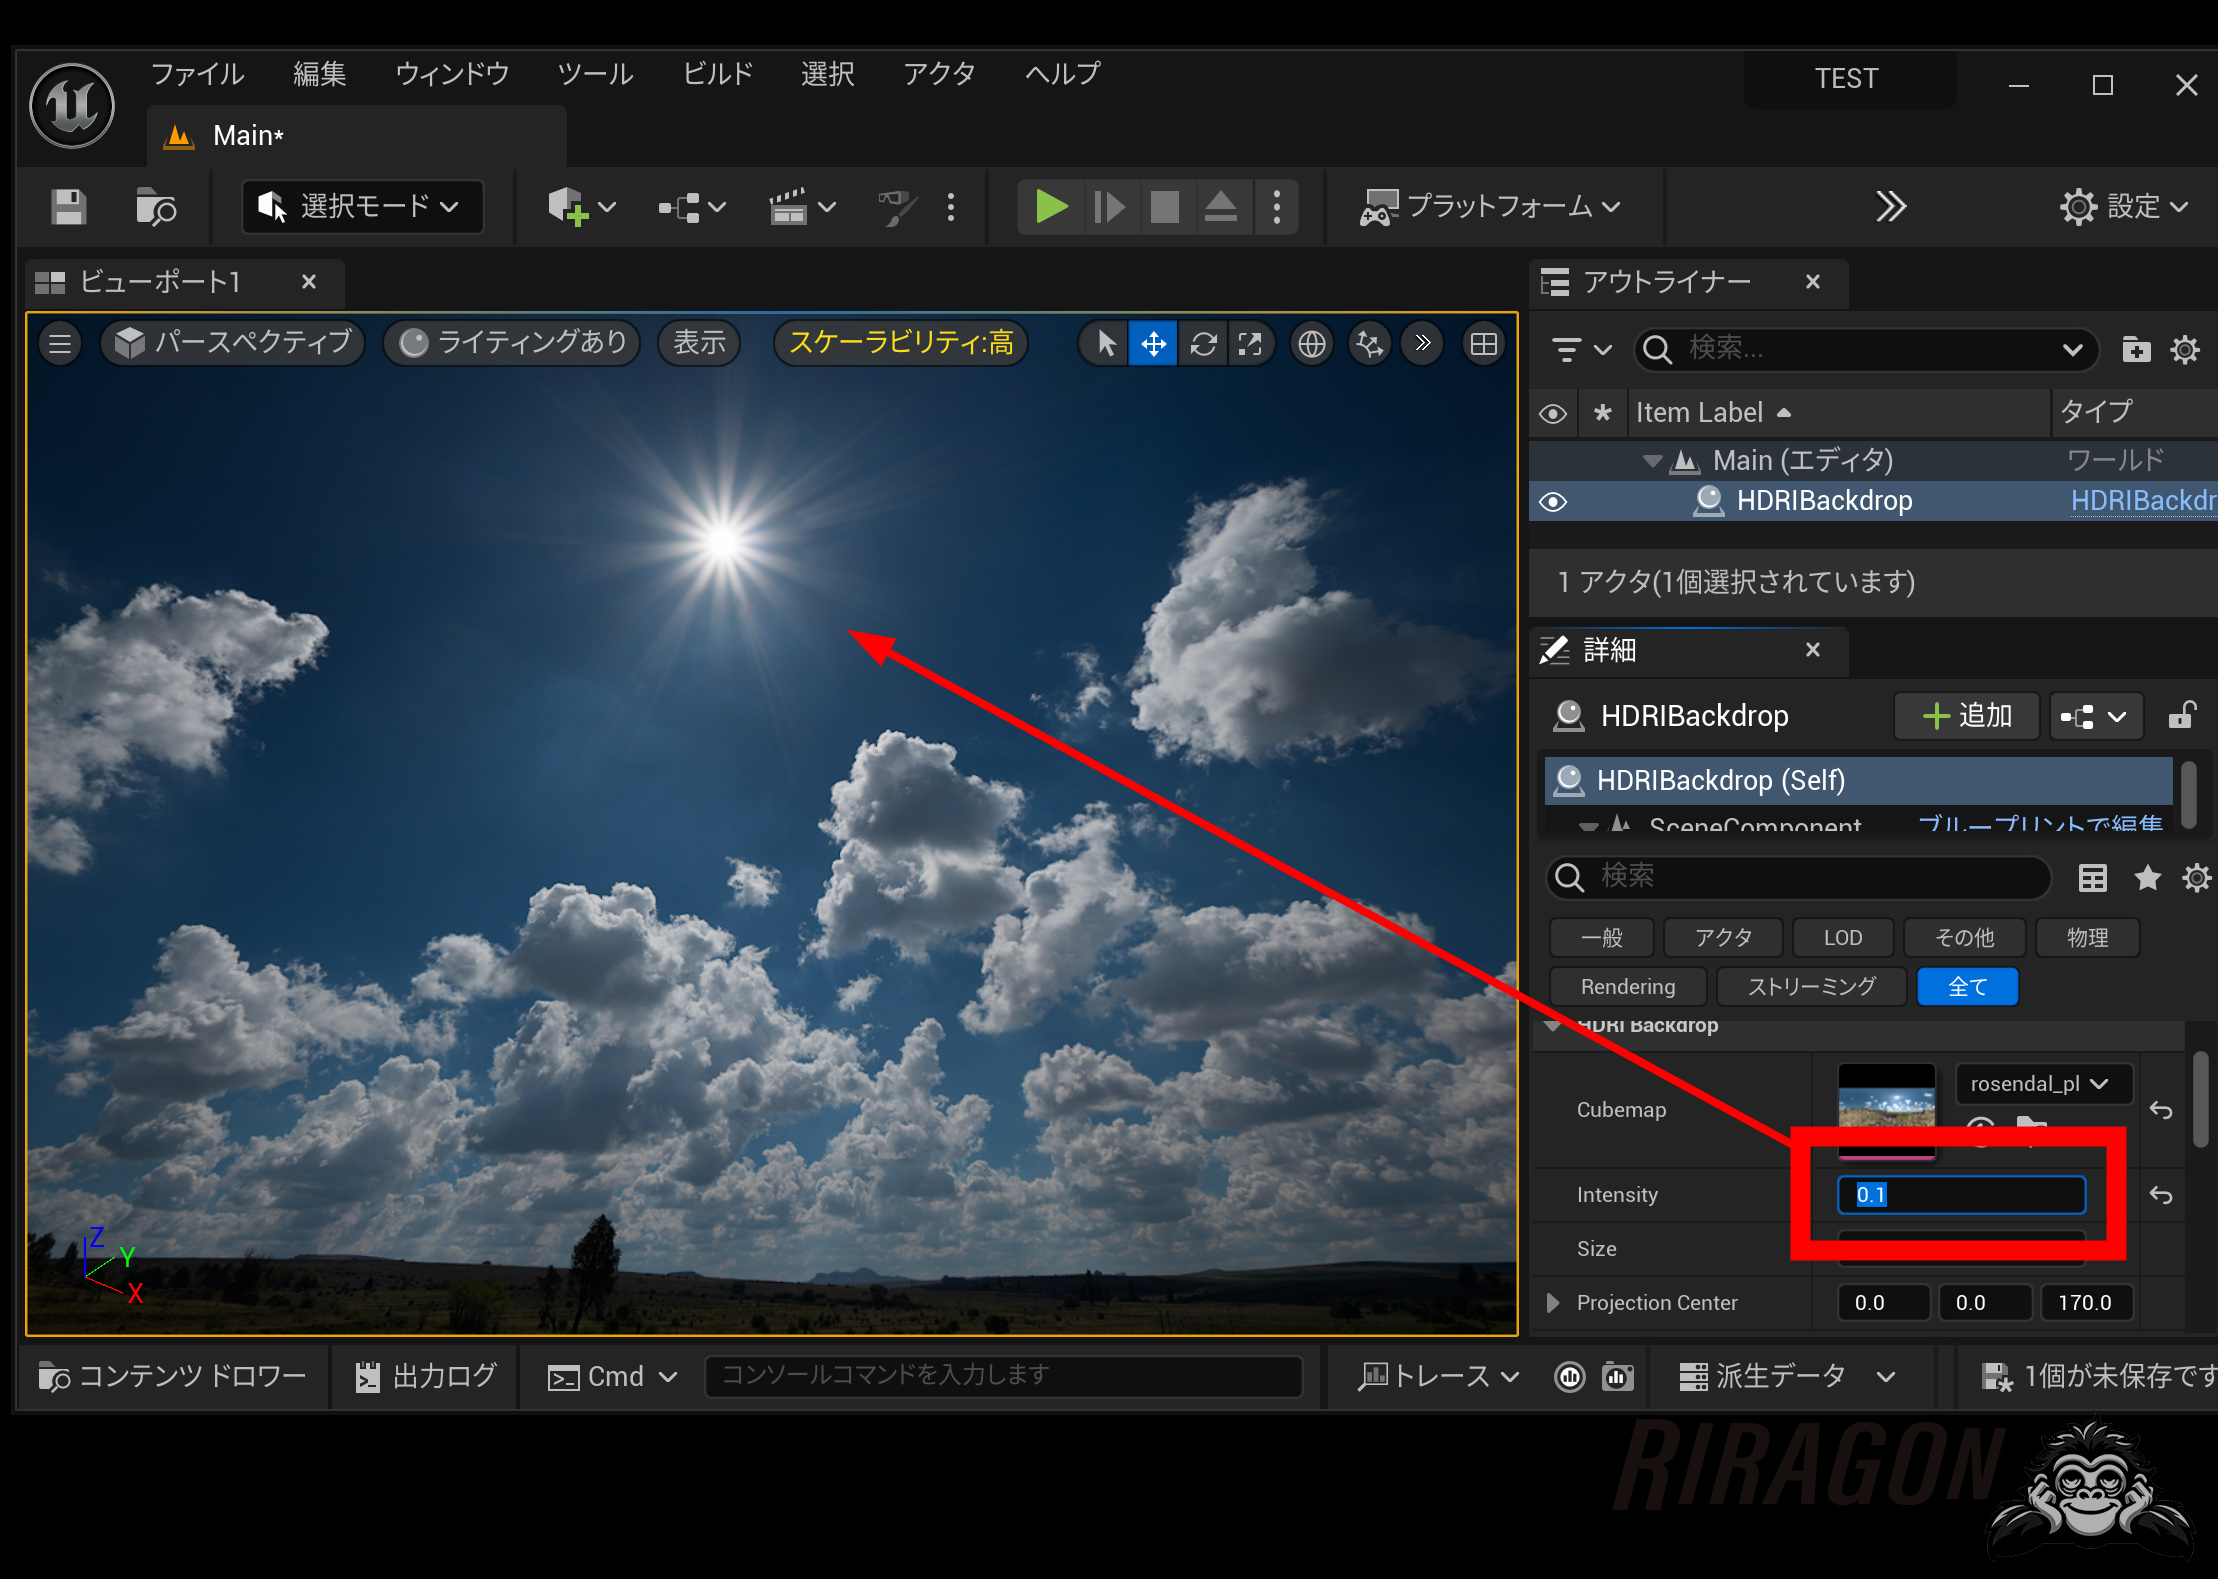The image size is (2218, 1579).
Task: Open the 選択モード dropdown
Action: click(x=363, y=207)
